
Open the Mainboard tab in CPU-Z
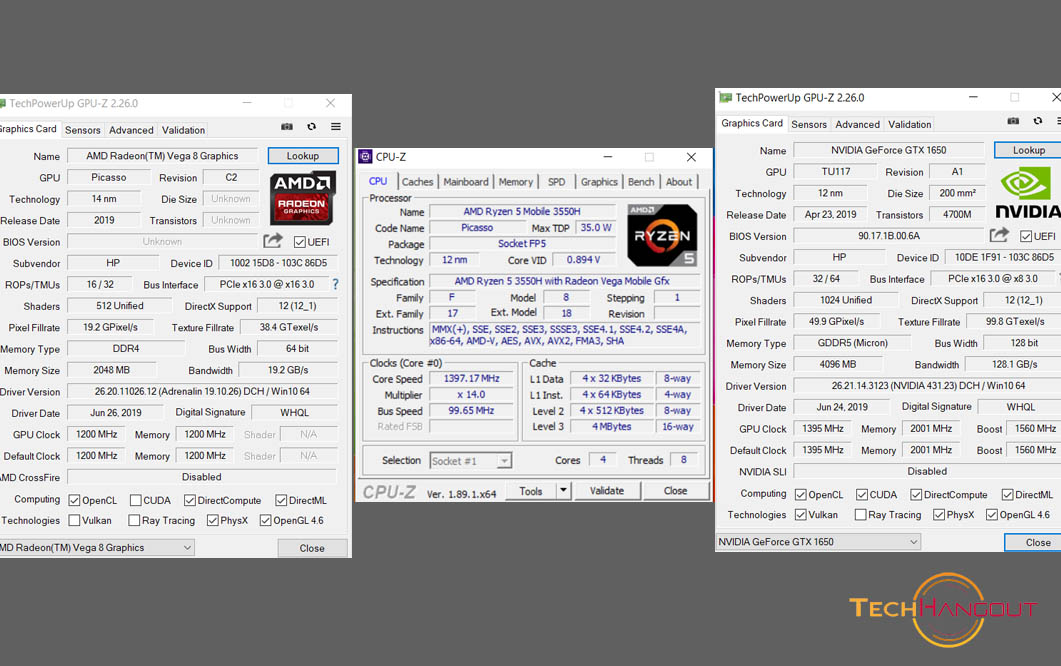point(466,181)
